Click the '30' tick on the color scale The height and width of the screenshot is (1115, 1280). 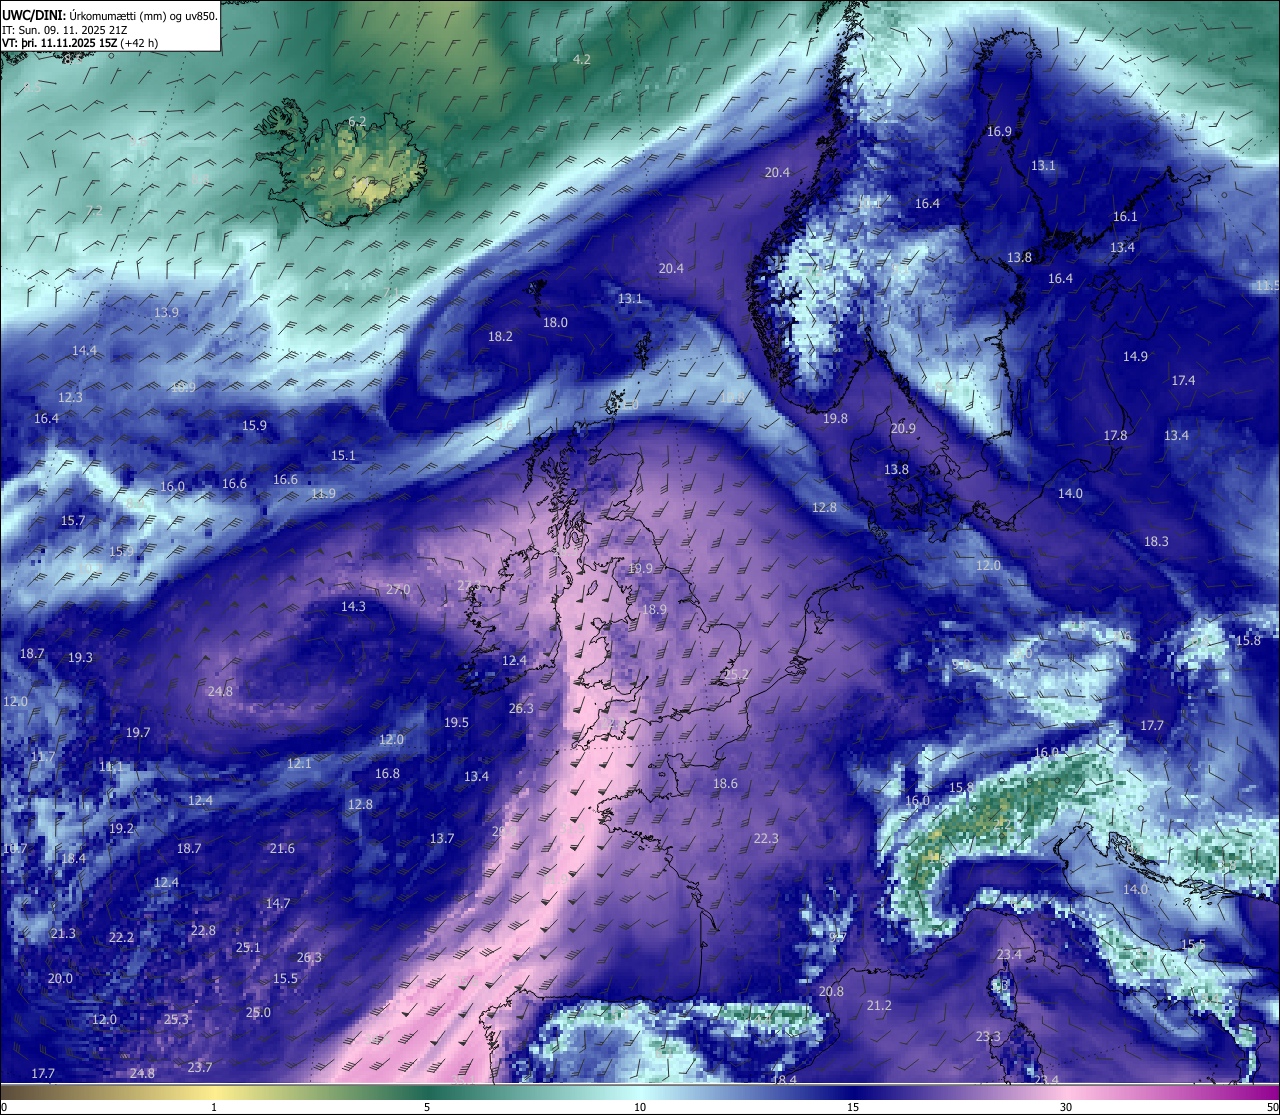[x=1066, y=1106]
